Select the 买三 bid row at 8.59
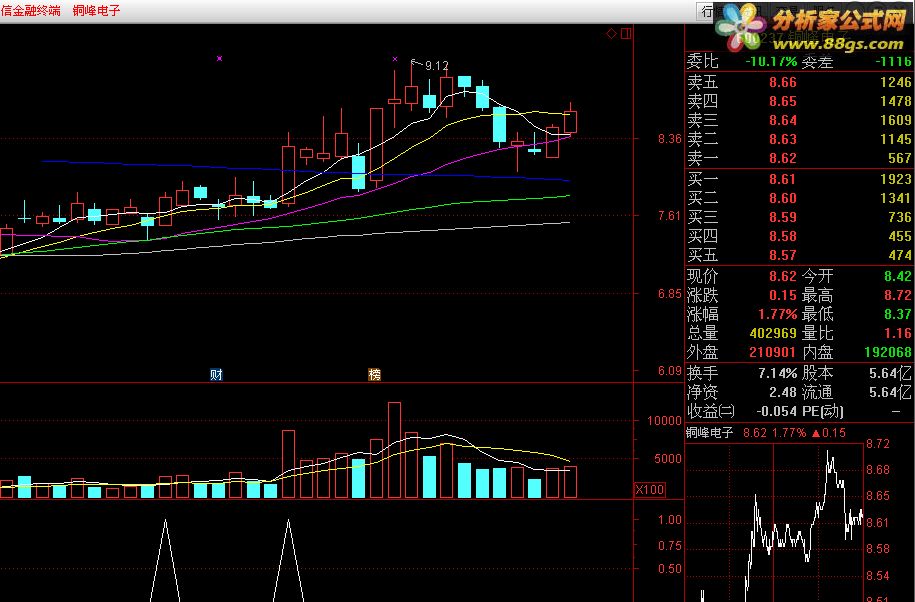Screen dimensions: 915x602 [799, 217]
